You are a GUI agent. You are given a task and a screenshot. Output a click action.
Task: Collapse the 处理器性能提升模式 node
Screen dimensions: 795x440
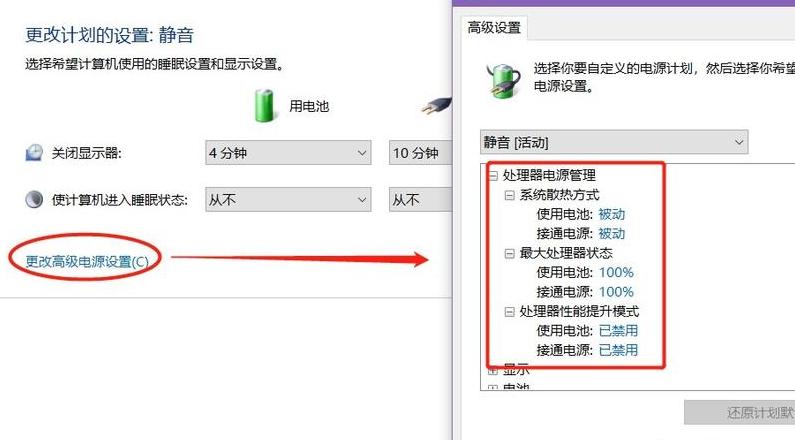510,312
